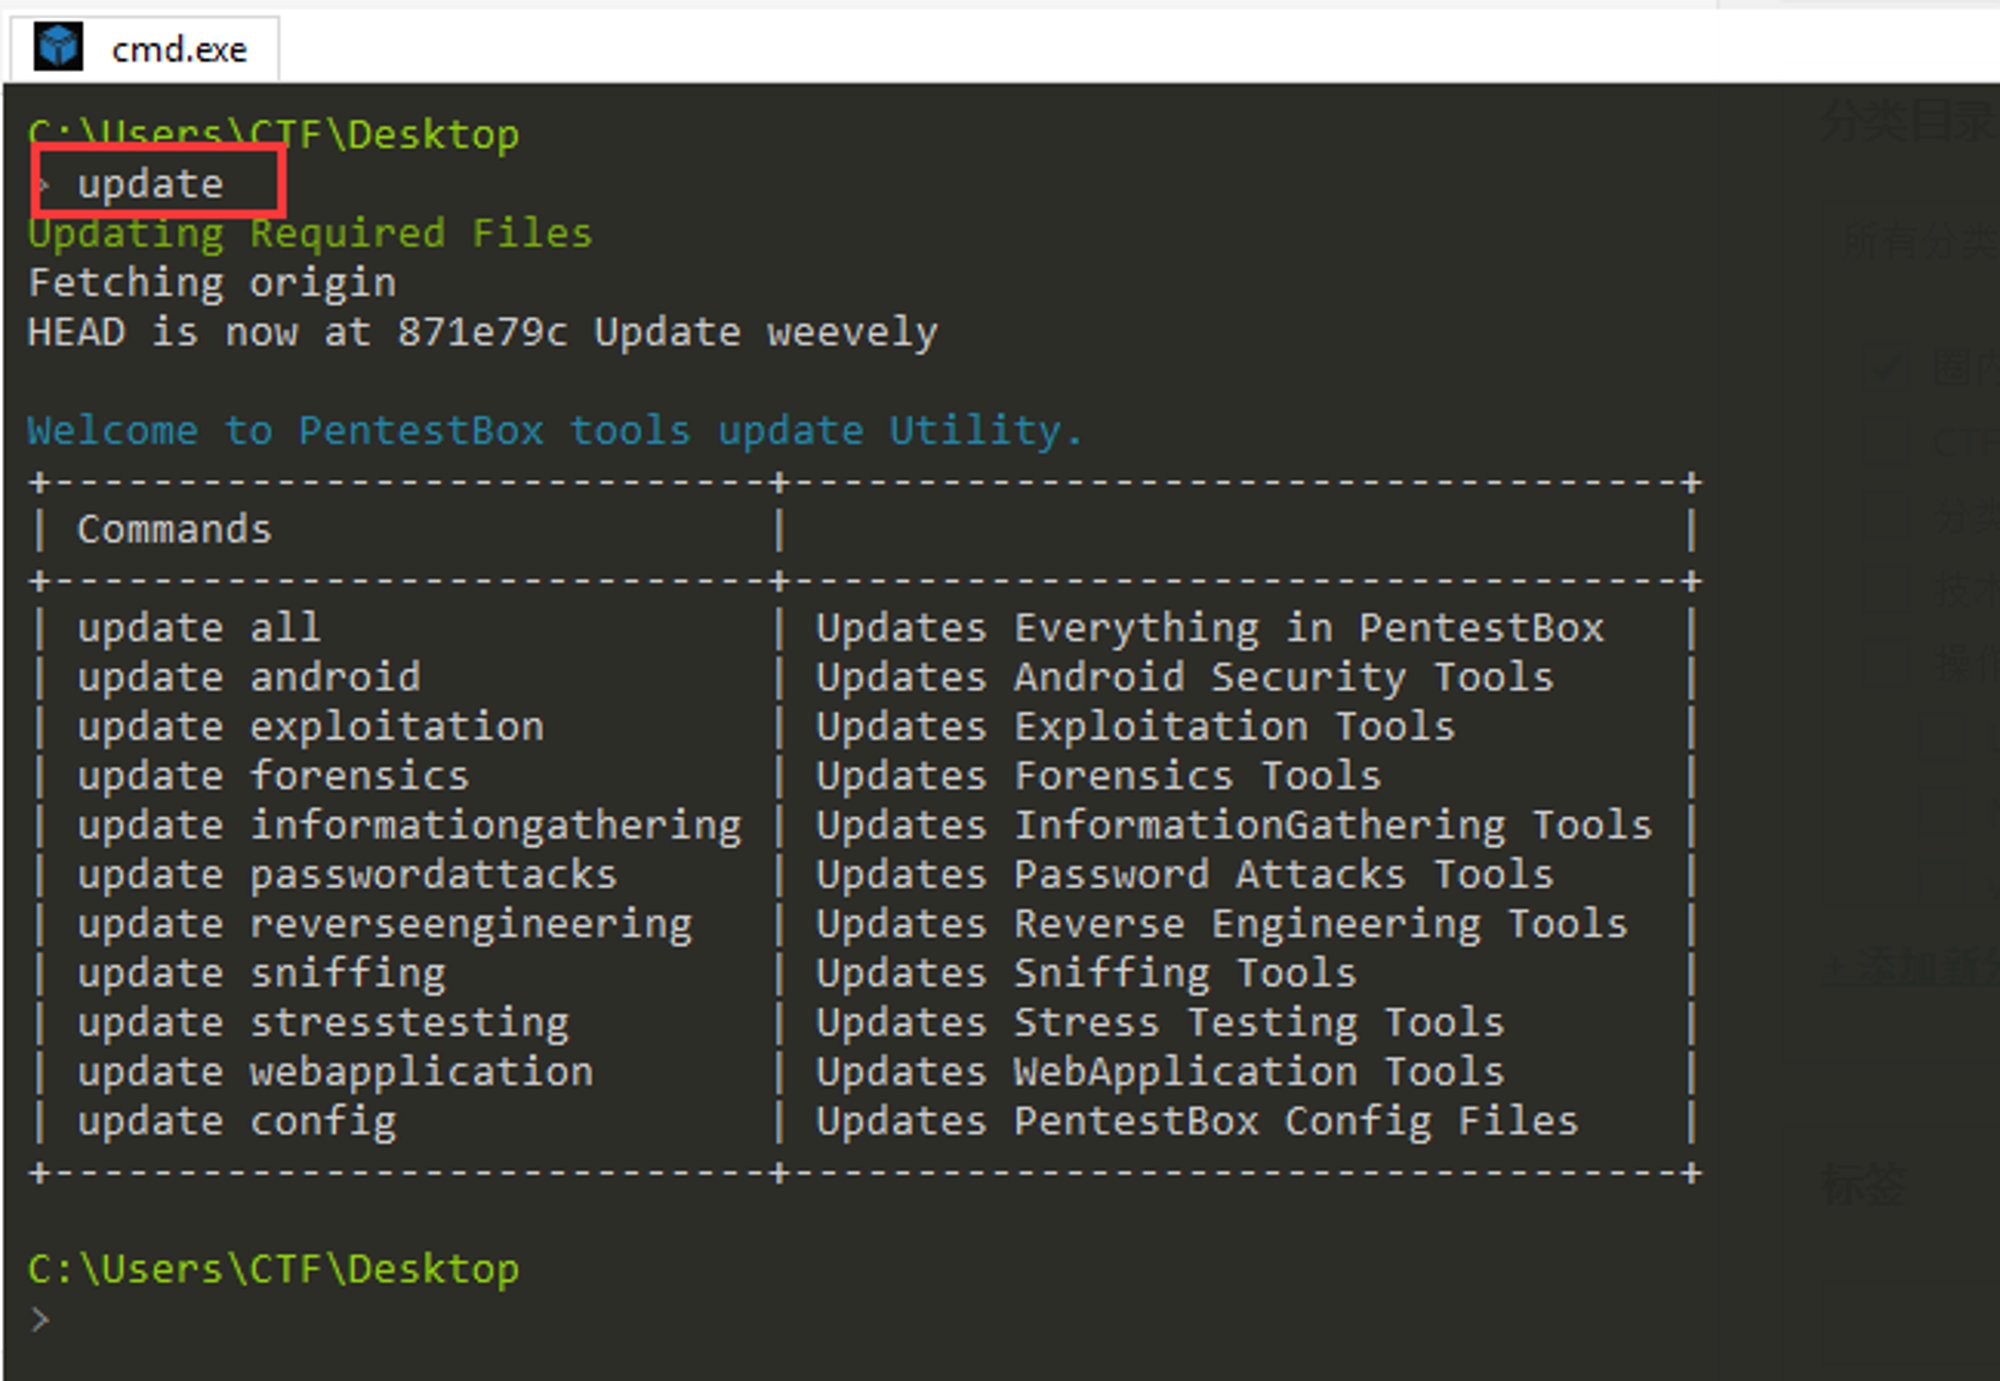The image size is (2000, 1381).
Task: Click 'Updates Sniffing Tools' description
Action: (x=1087, y=974)
